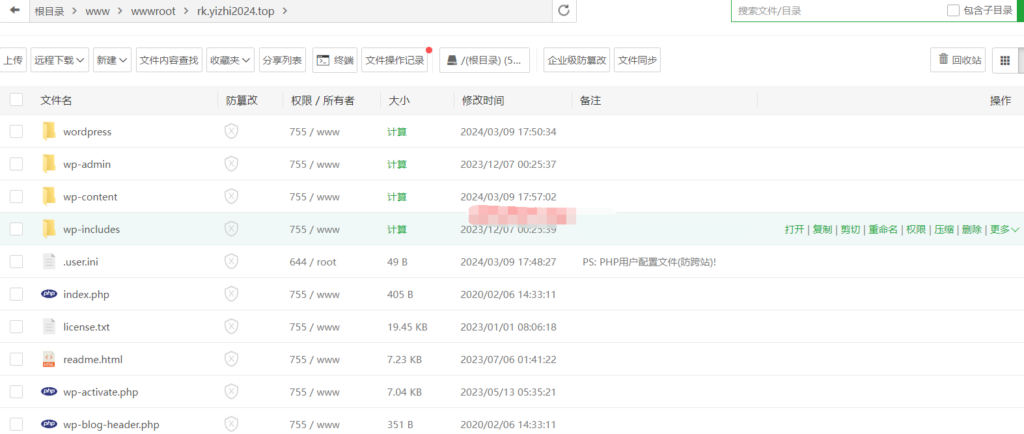Open 更多 dropdown for wp-includes row
Viewport: 1024px width, 434px height.
(1004, 230)
